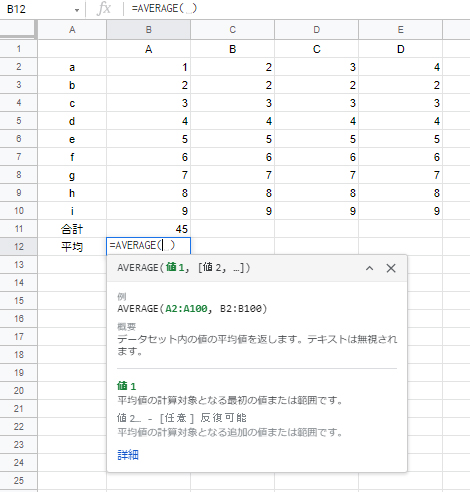Select column A header
The height and width of the screenshot is (492, 470).
72,30
